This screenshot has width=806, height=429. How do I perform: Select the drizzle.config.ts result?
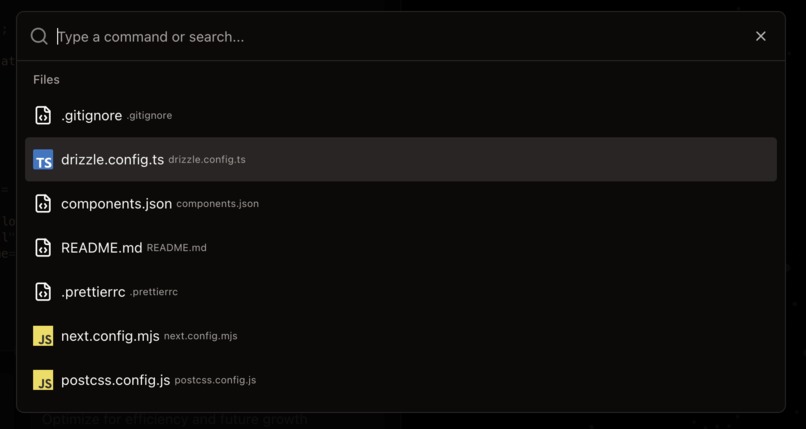401,159
